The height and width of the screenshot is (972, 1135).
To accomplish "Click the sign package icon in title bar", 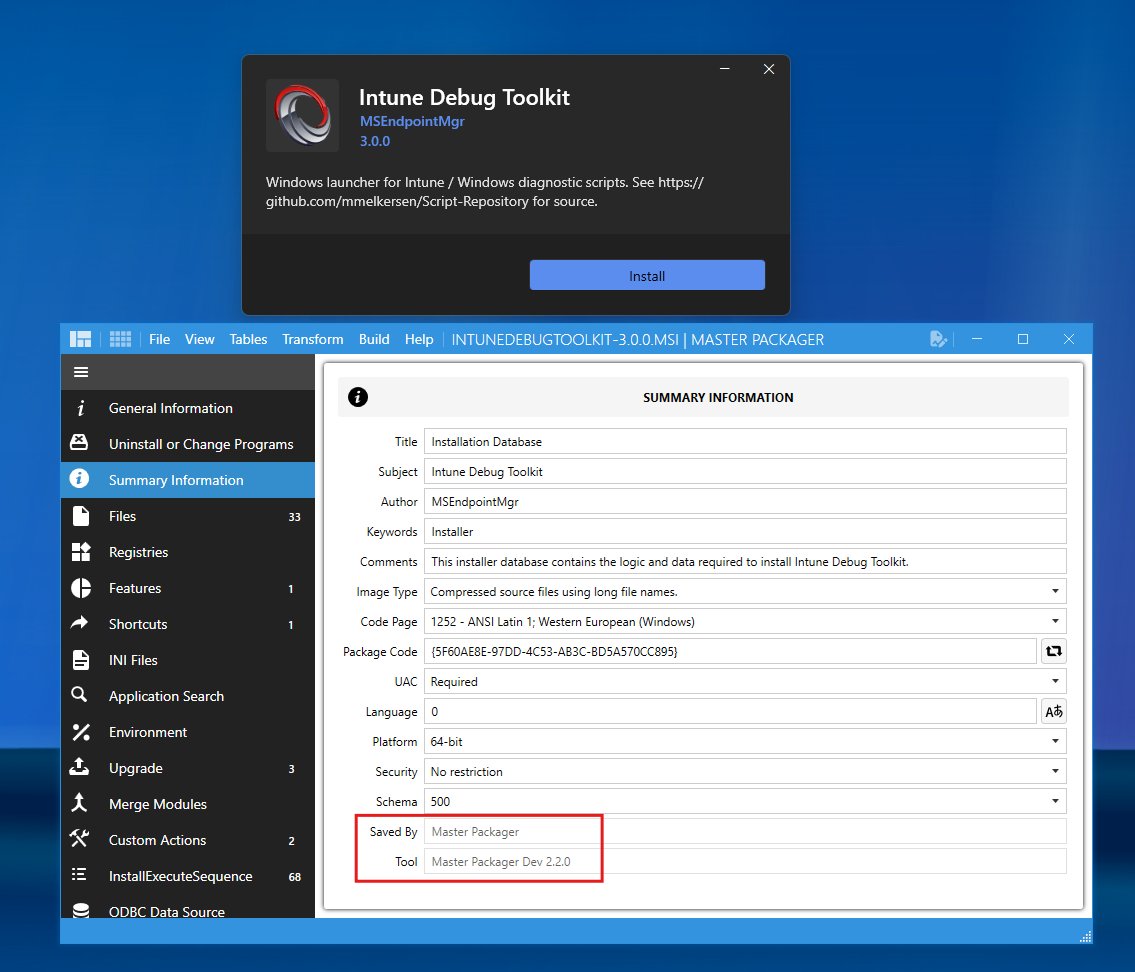I will (x=938, y=339).
